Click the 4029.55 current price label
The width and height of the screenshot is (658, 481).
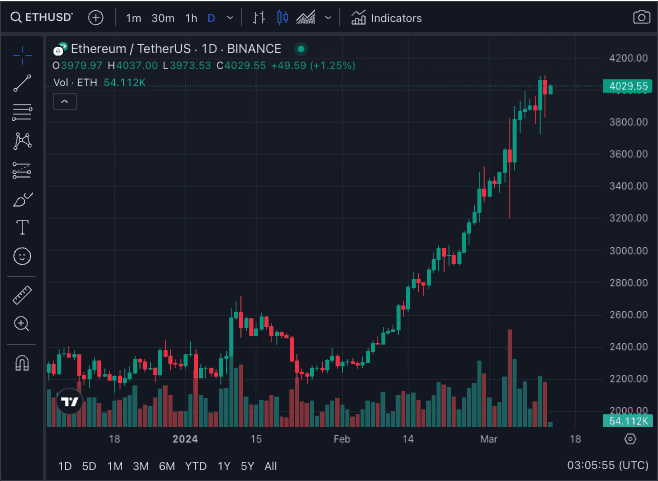pos(627,86)
